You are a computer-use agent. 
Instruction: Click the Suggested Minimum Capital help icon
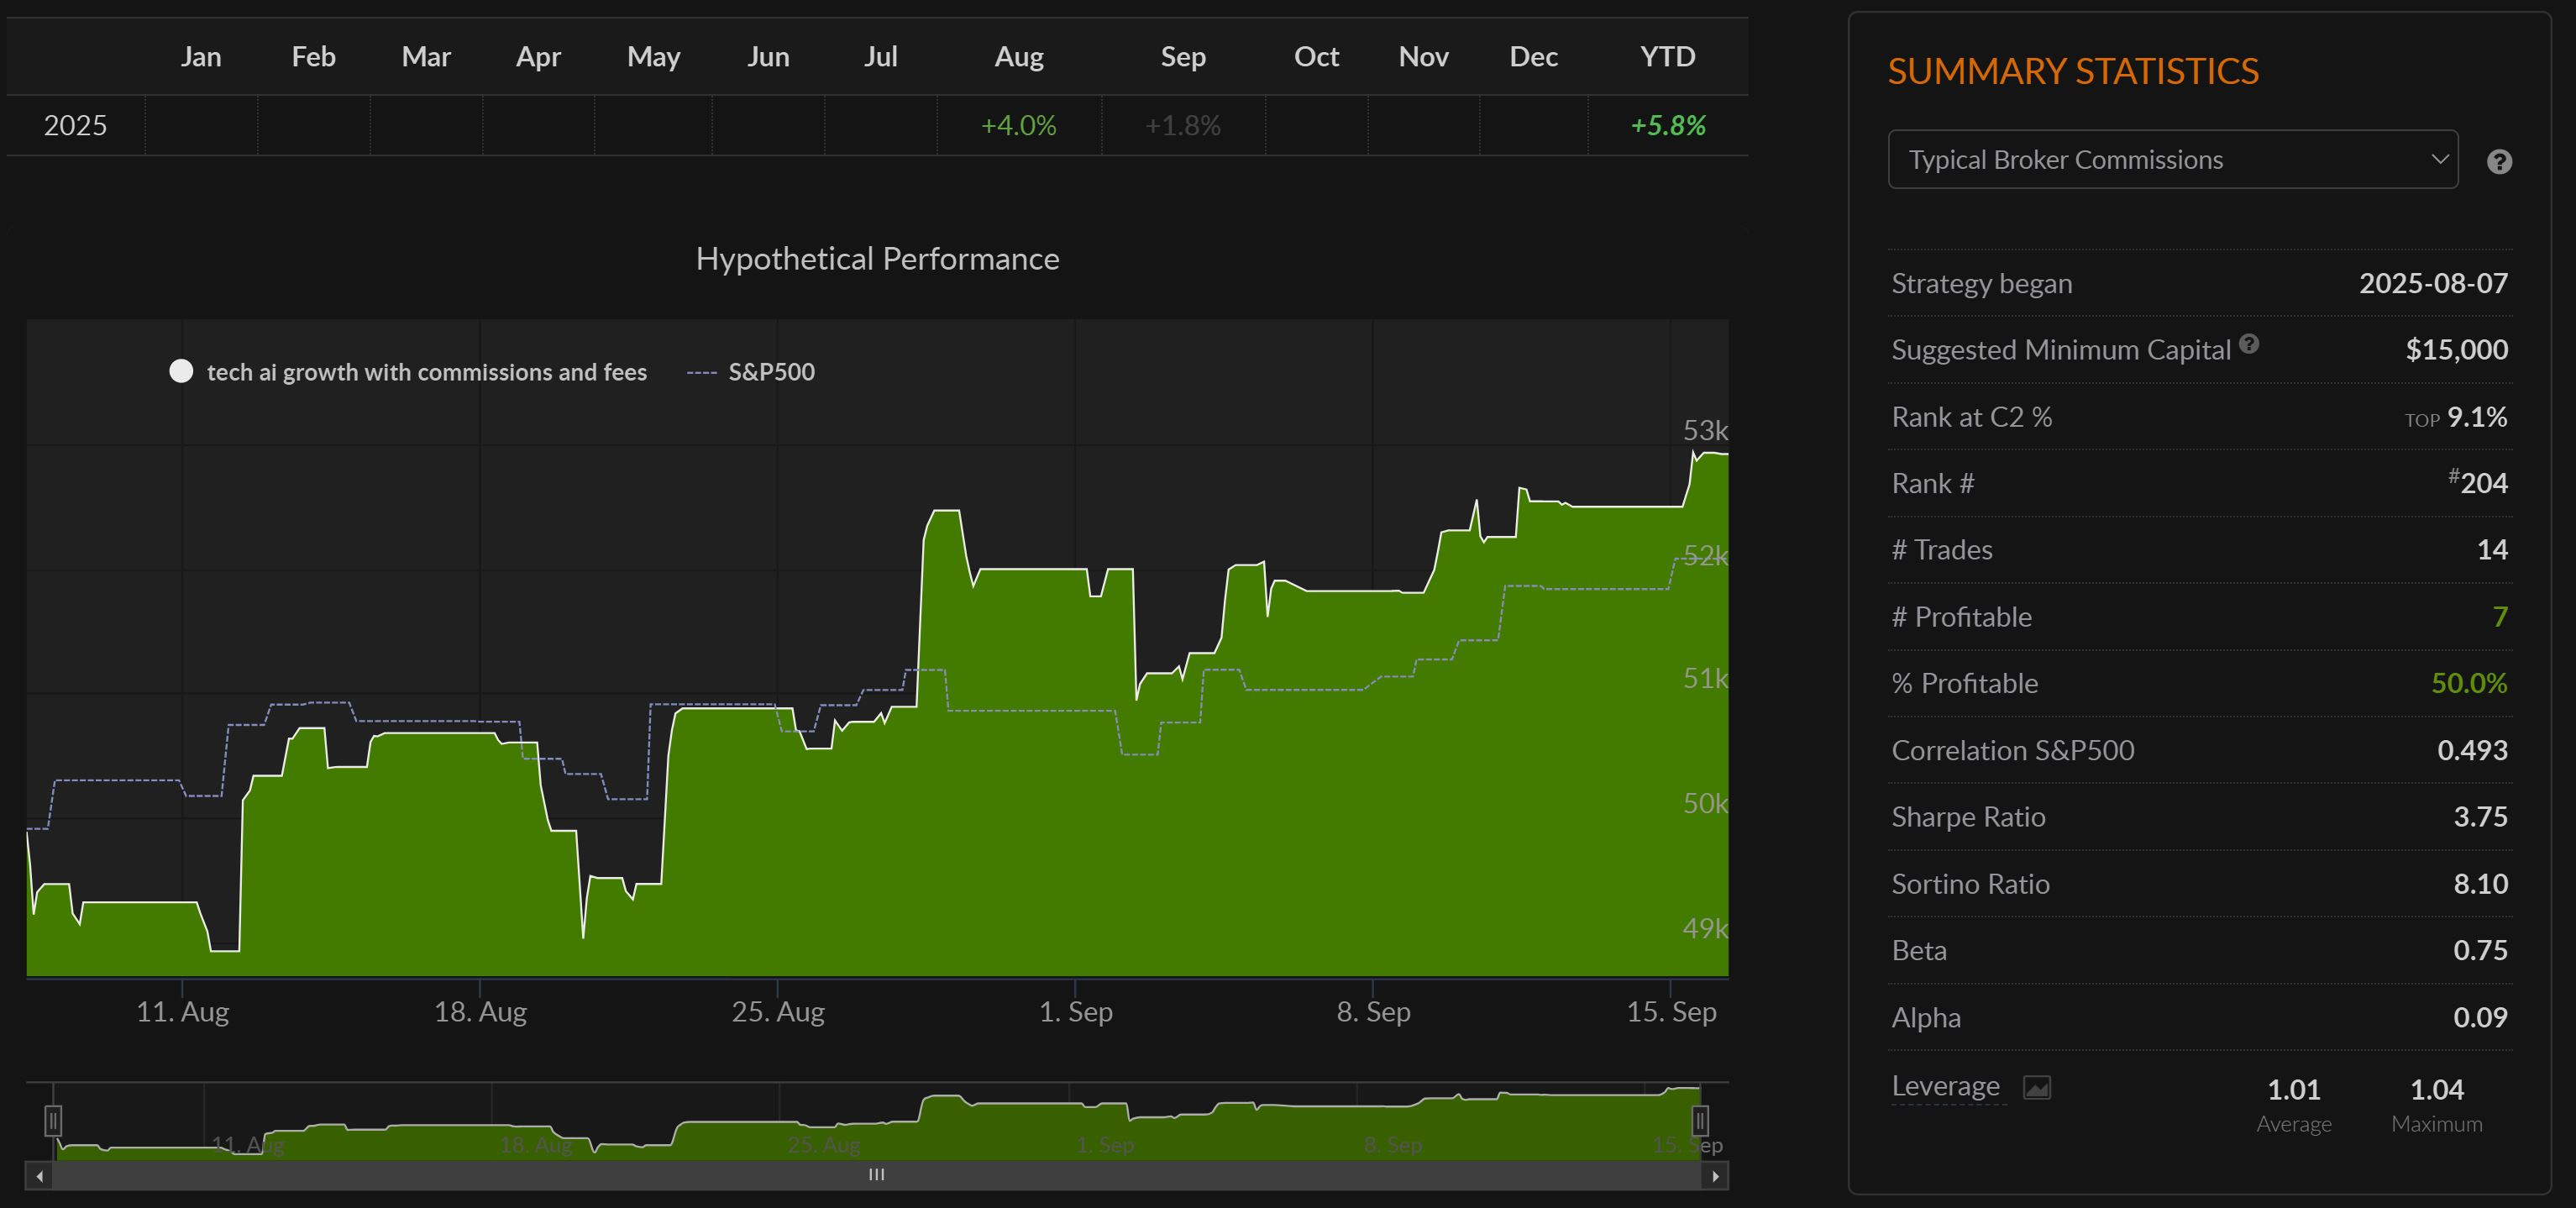pos(2249,344)
